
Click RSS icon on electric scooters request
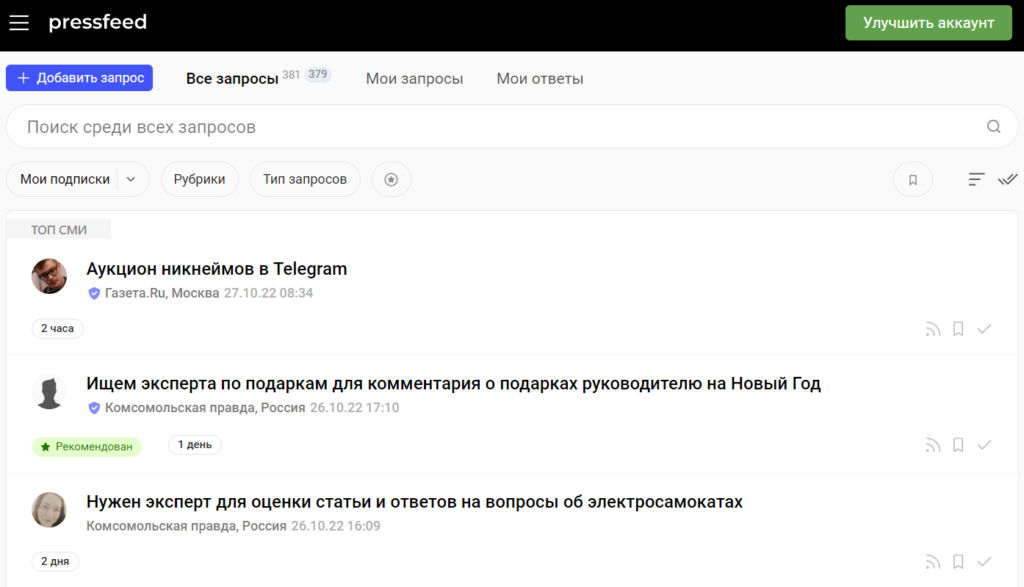tap(933, 562)
